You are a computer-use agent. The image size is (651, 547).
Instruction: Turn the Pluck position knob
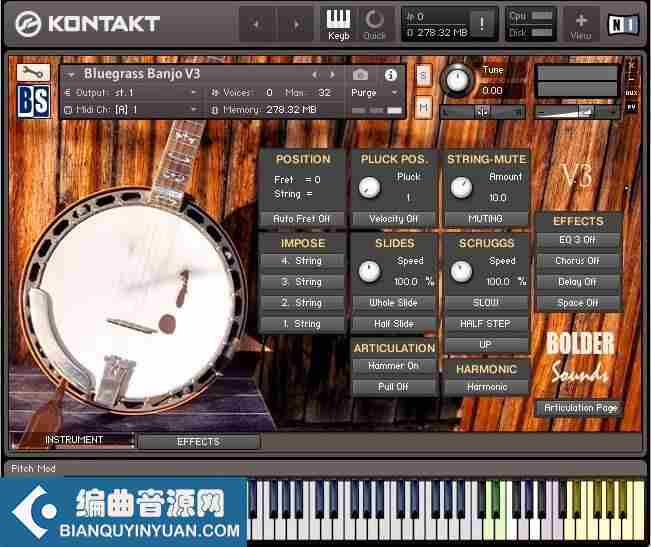coord(369,188)
